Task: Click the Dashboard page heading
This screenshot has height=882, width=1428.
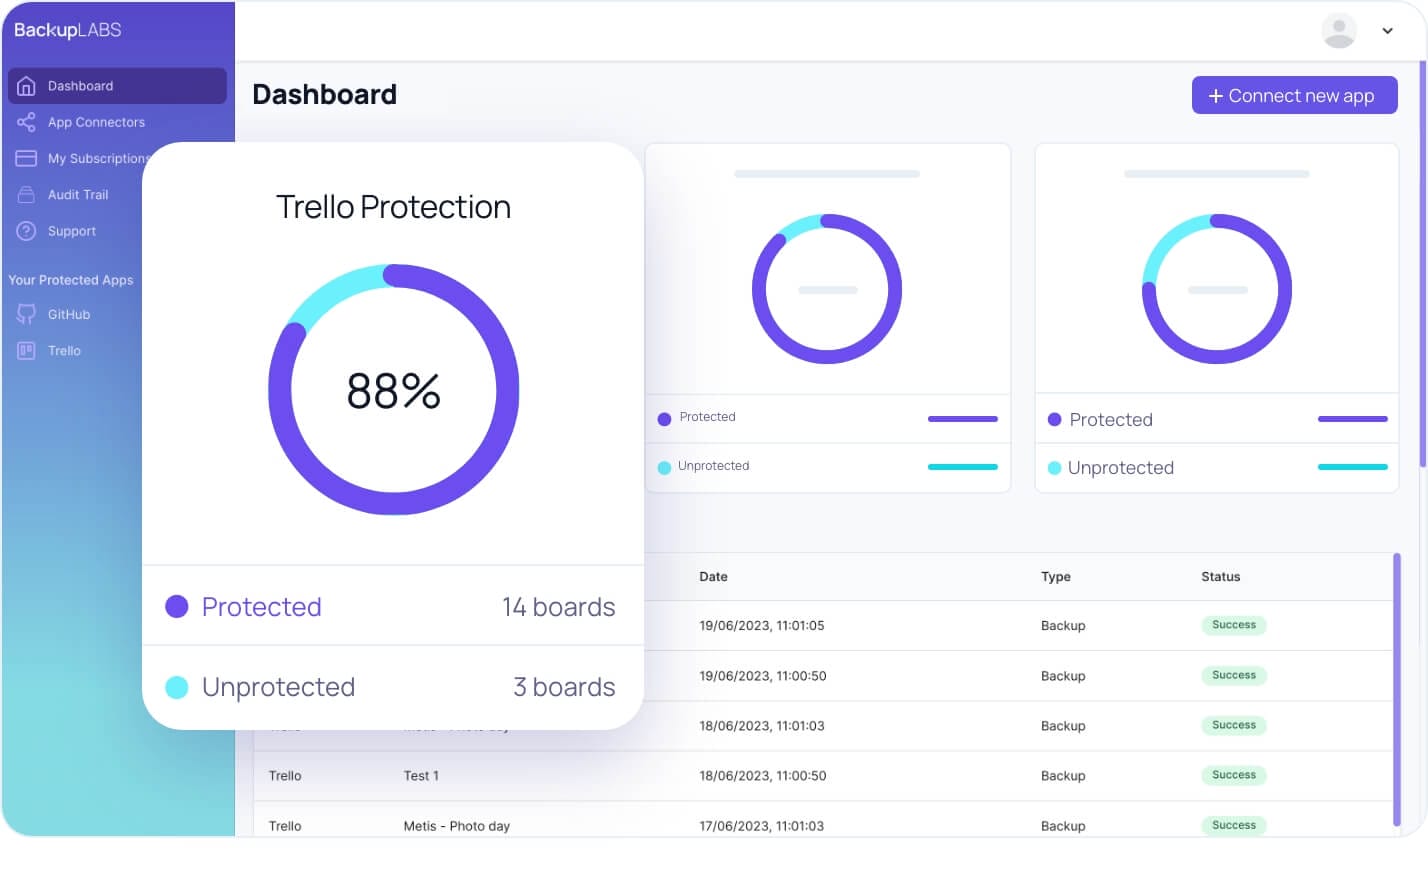Action: tap(324, 94)
